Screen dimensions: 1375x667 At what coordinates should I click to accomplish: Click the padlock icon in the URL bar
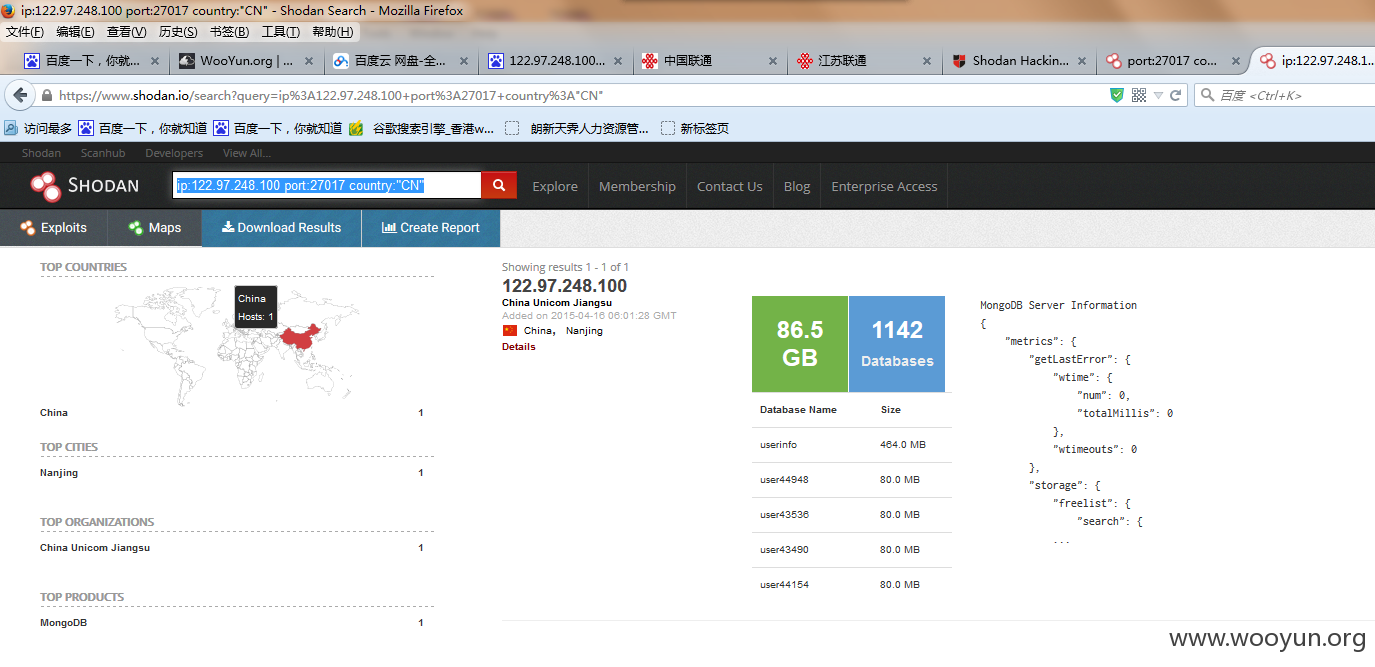[46, 96]
